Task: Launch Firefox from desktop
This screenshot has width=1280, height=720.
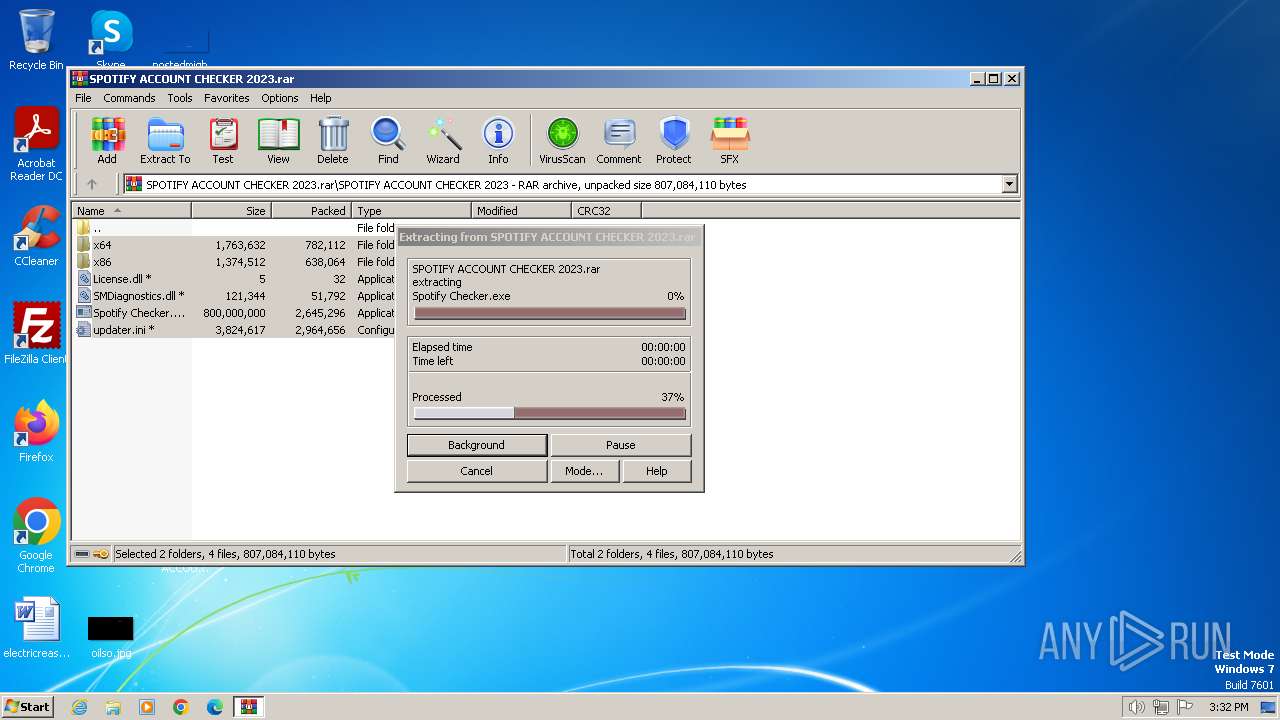Action: tap(36, 431)
